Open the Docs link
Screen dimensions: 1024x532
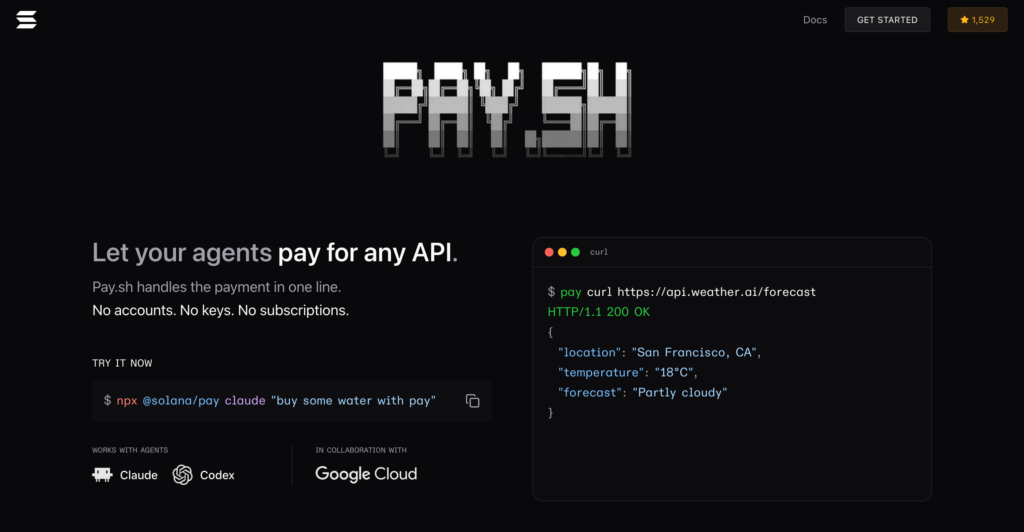pyautogui.click(x=814, y=20)
